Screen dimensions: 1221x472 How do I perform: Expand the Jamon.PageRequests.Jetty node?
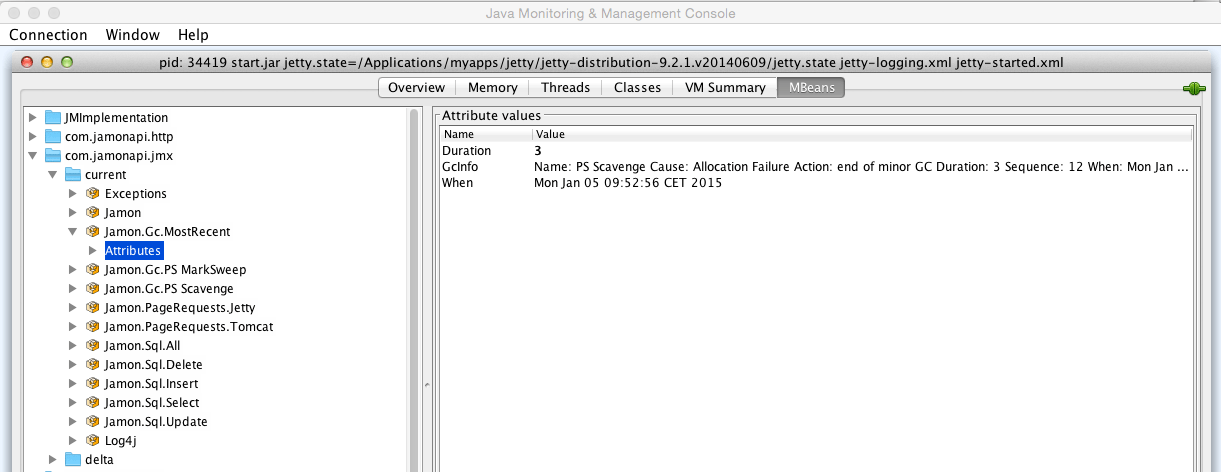72,308
